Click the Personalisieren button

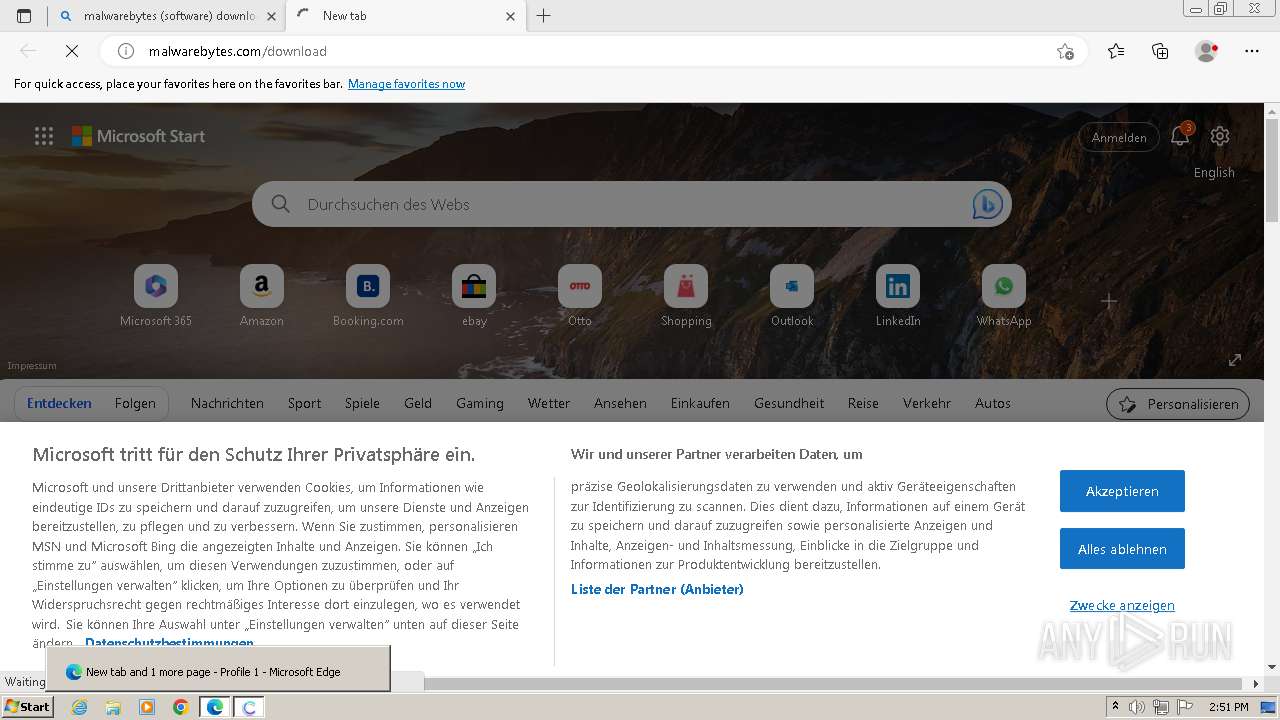[x=1178, y=404]
